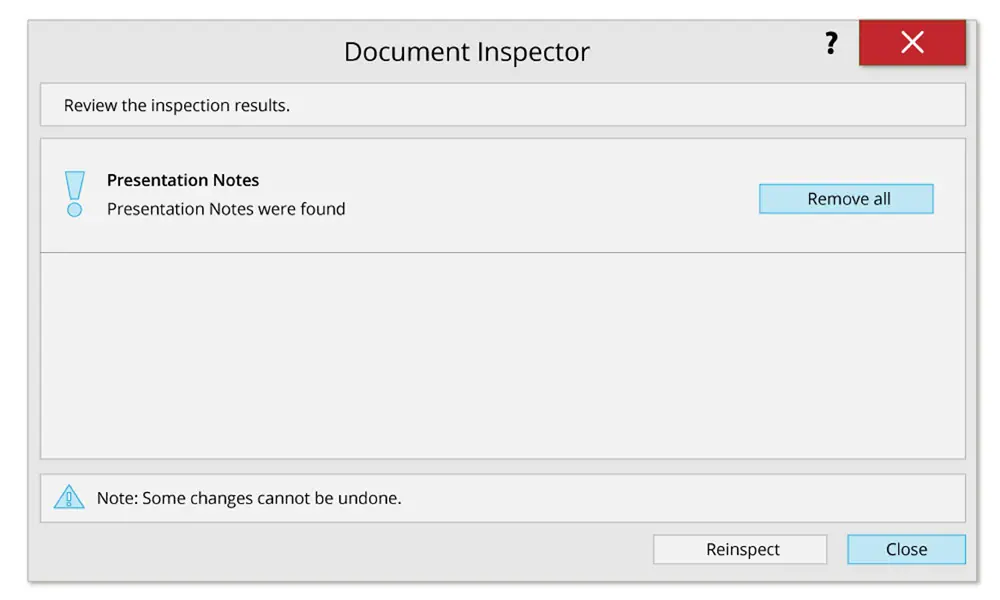Click the 'Review the inspection results' text
This screenshot has height=600, width=1000.
pos(177,105)
